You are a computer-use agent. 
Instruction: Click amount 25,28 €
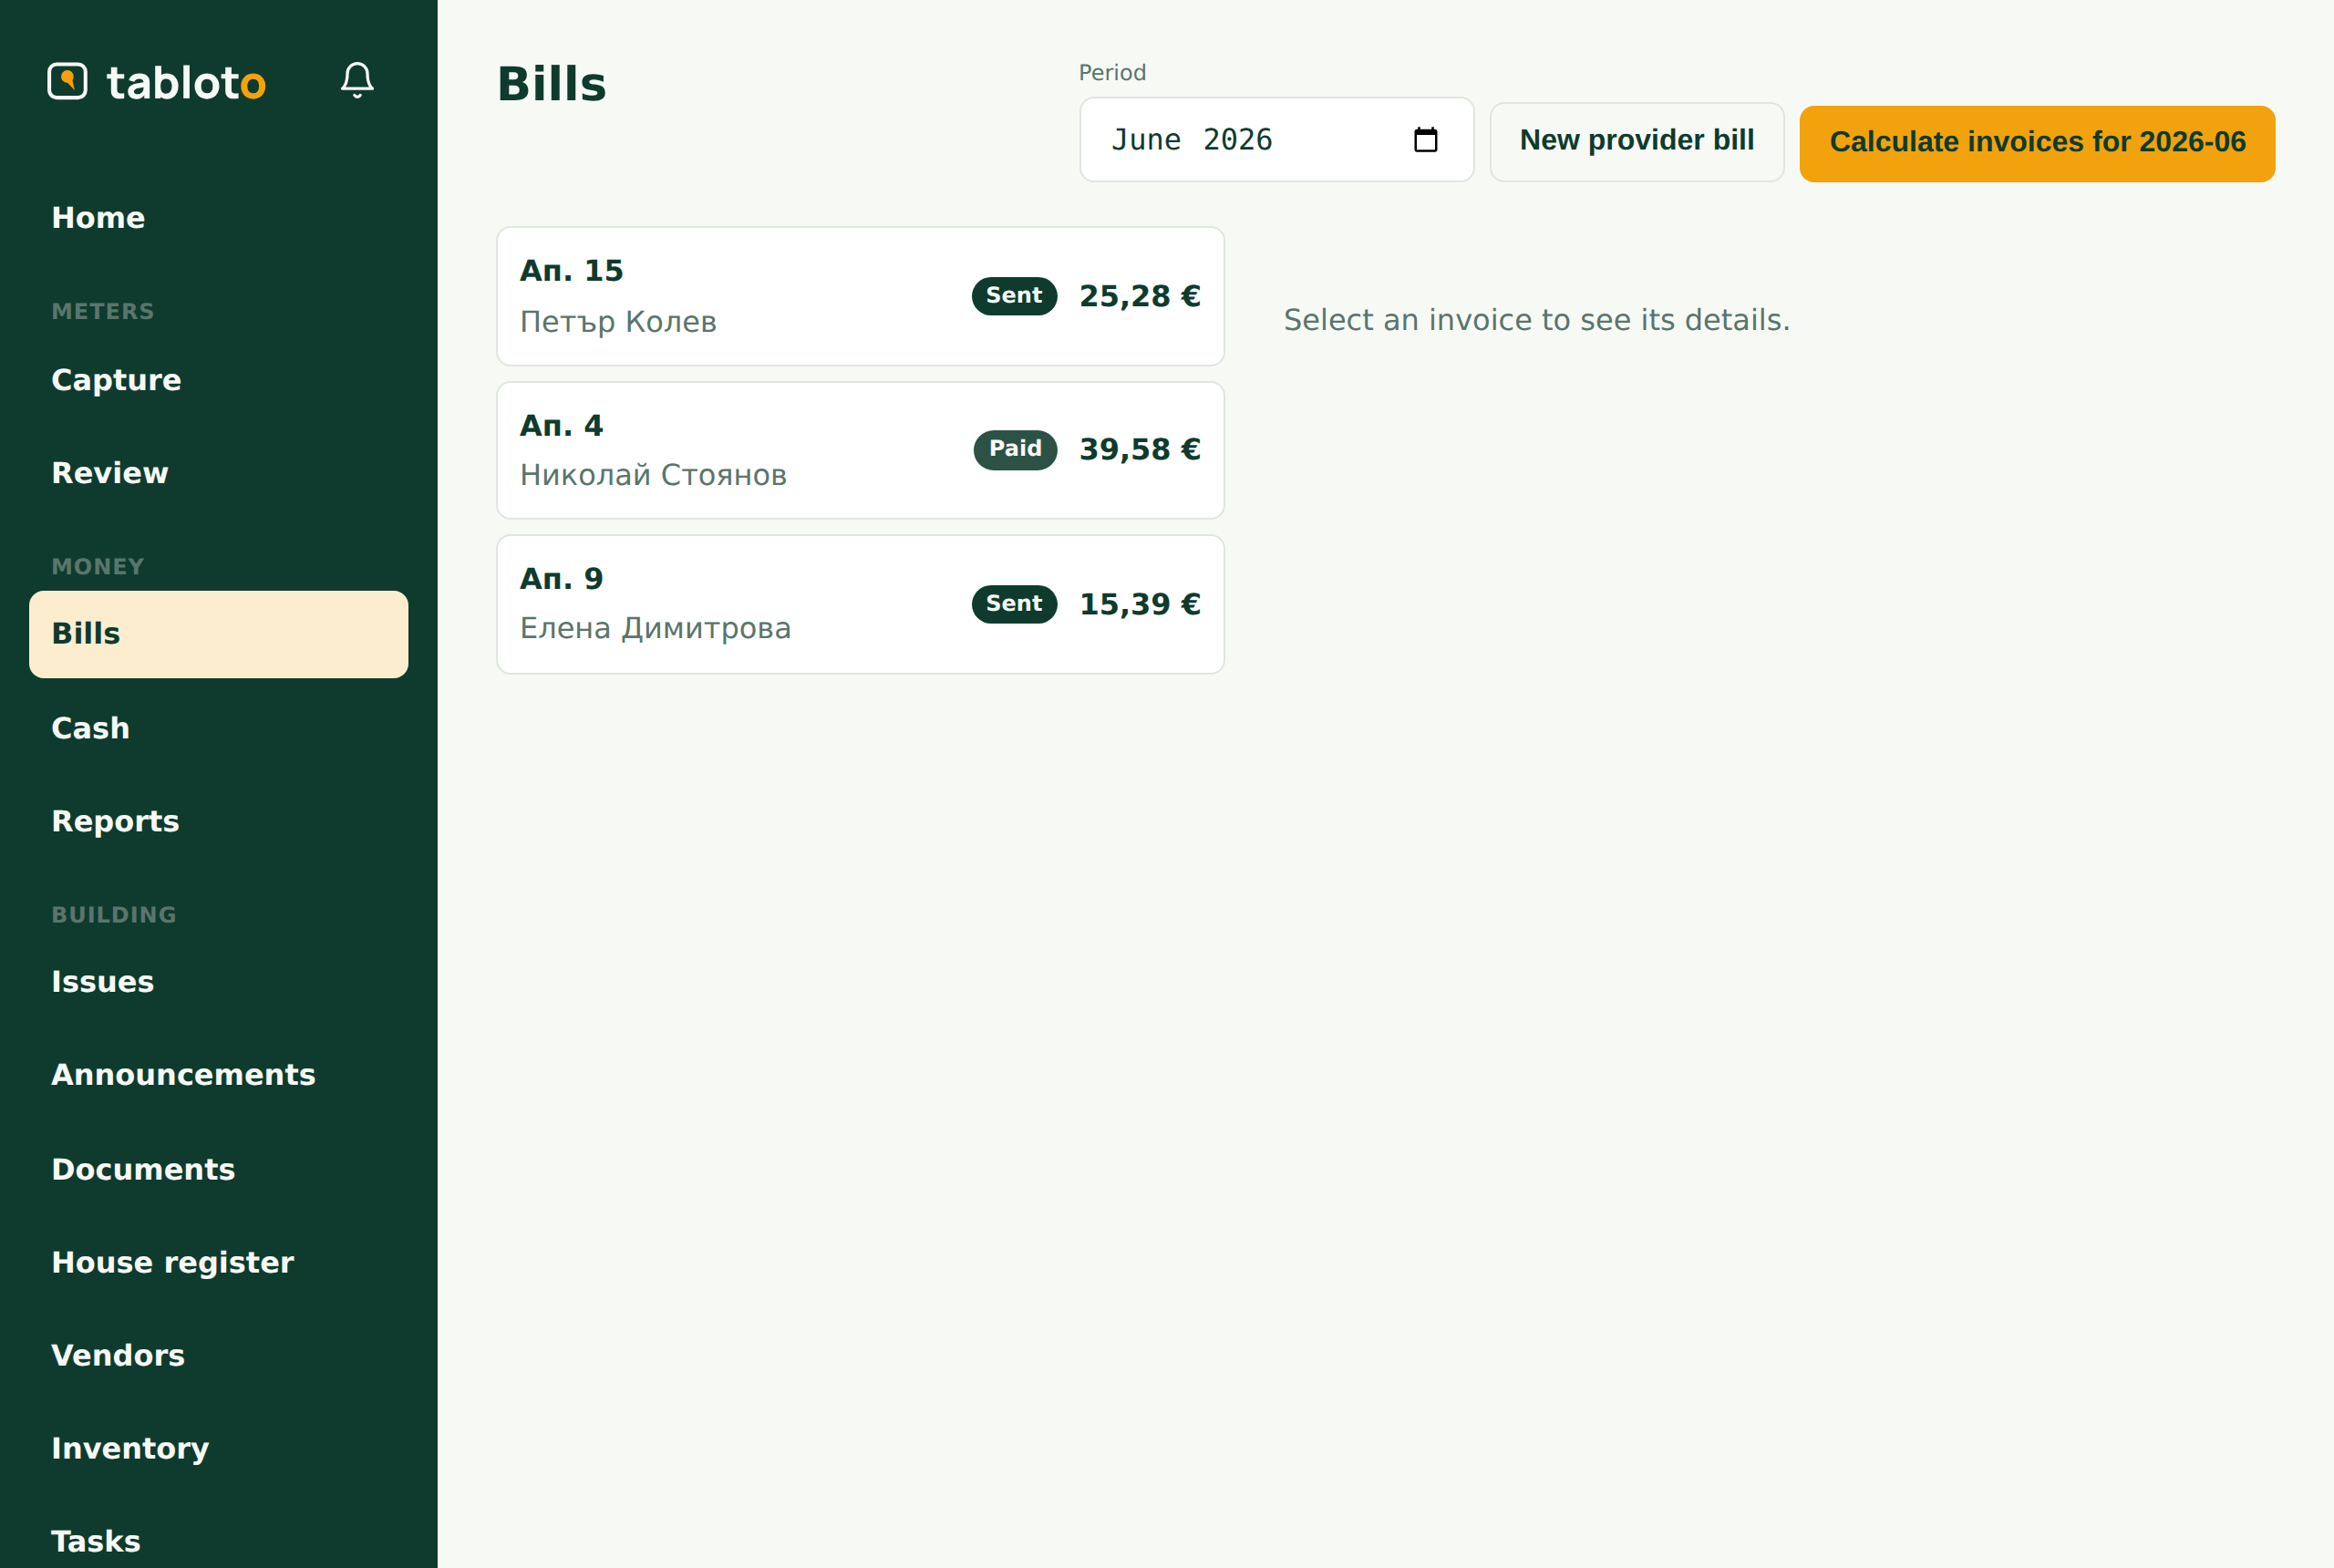pyautogui.click(x=1140, y=296)
